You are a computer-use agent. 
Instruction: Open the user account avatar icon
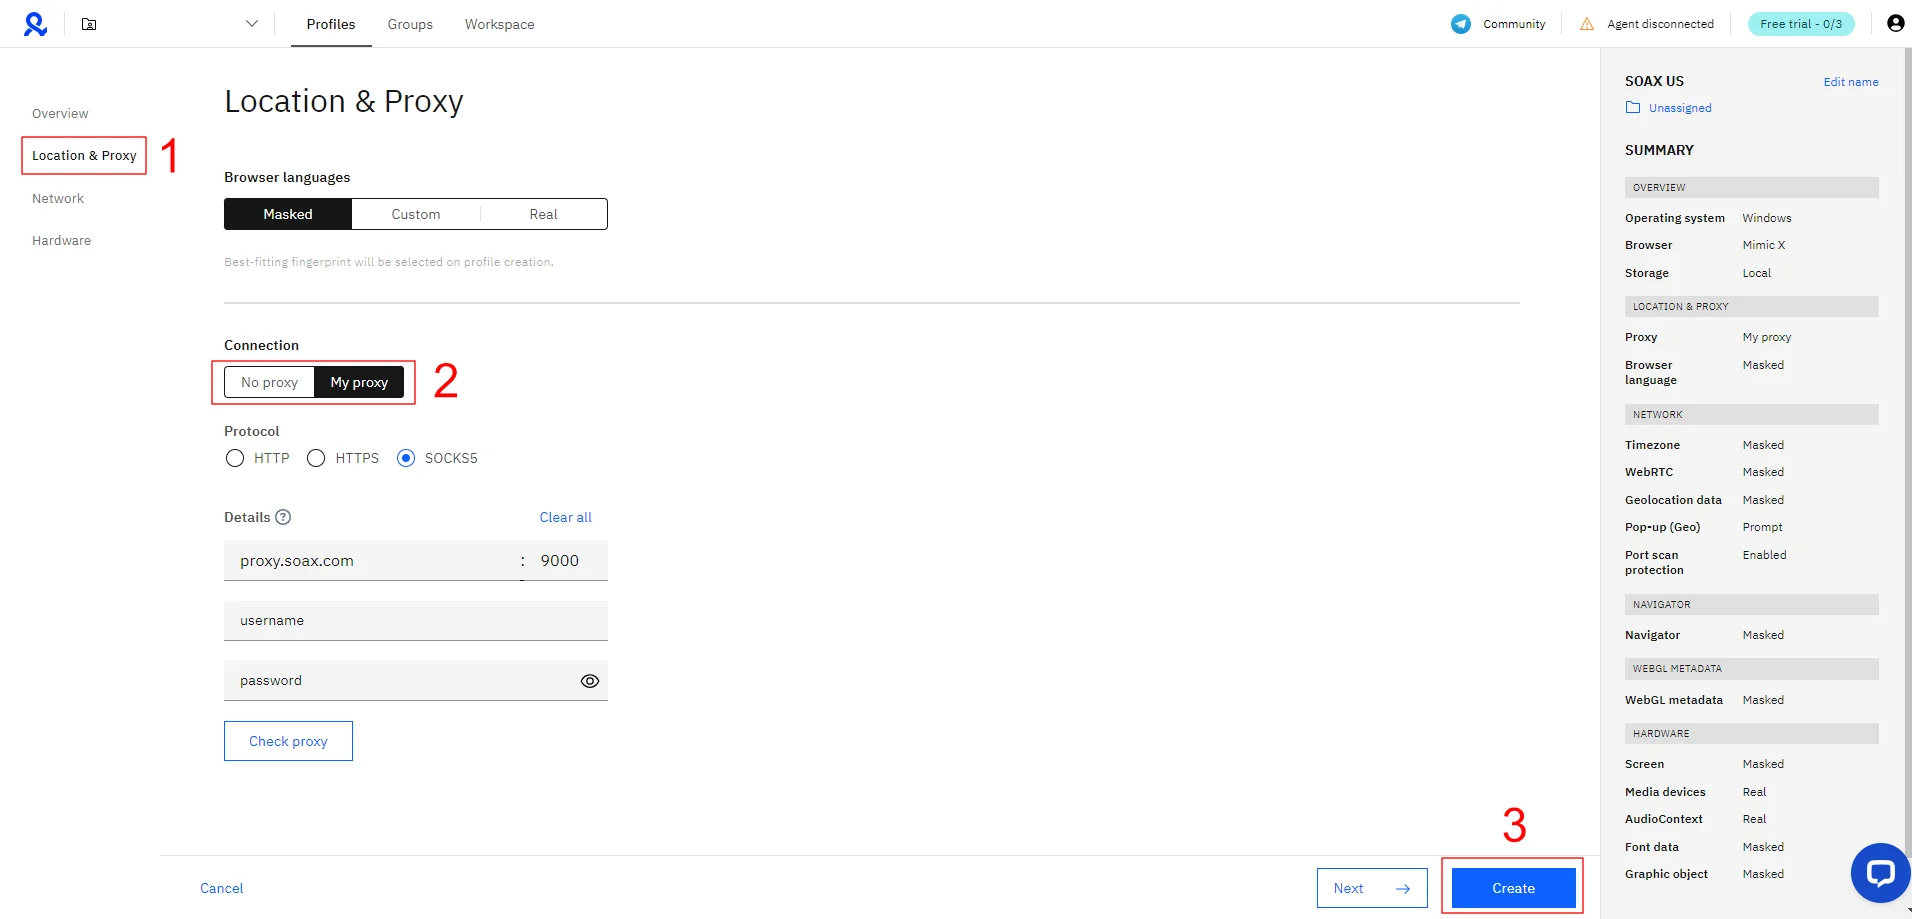pyautogui.click(x=1895, y=23)
